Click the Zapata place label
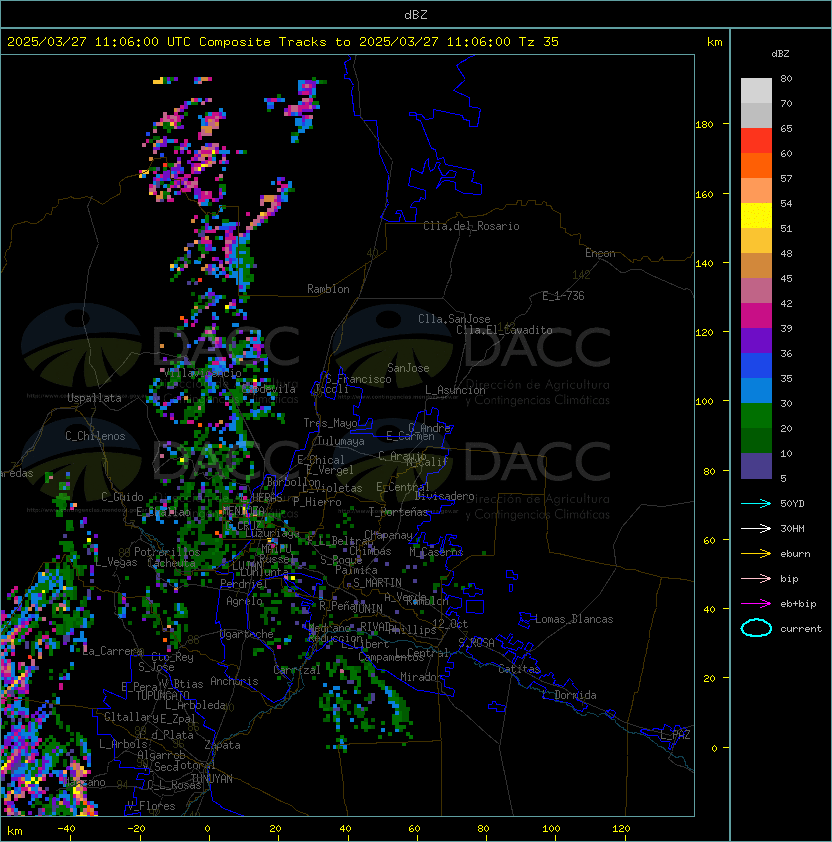Viewport: 832px width, 842px height. click(x=222, y=745)
